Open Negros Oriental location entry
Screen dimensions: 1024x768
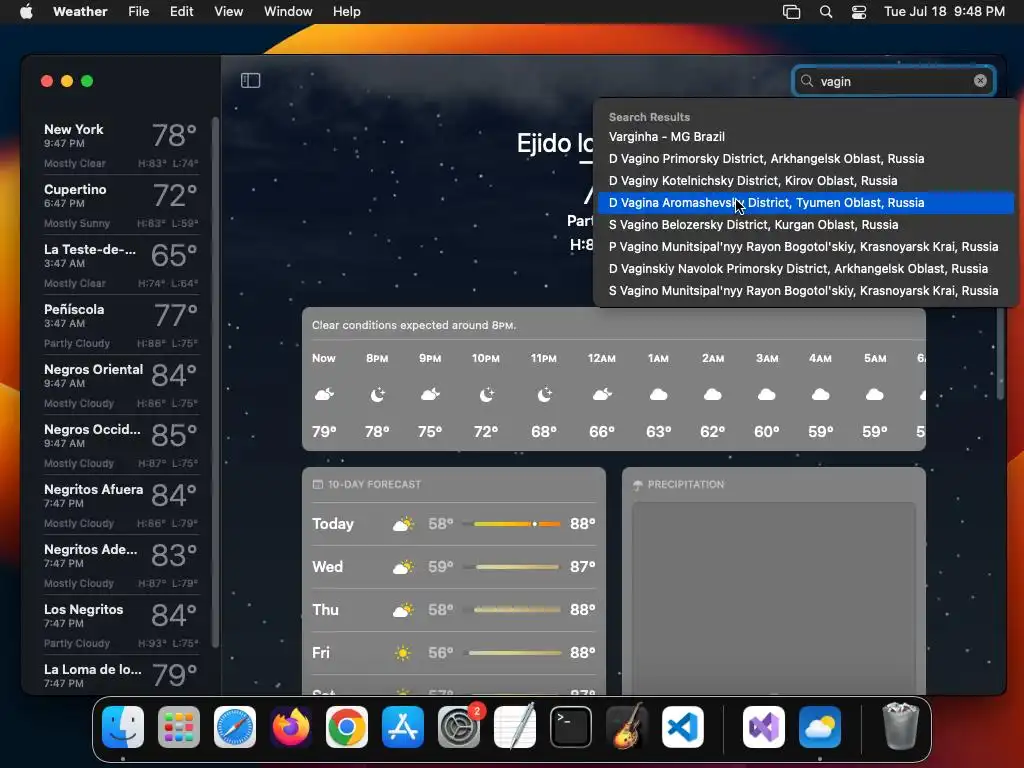point(121,385)
